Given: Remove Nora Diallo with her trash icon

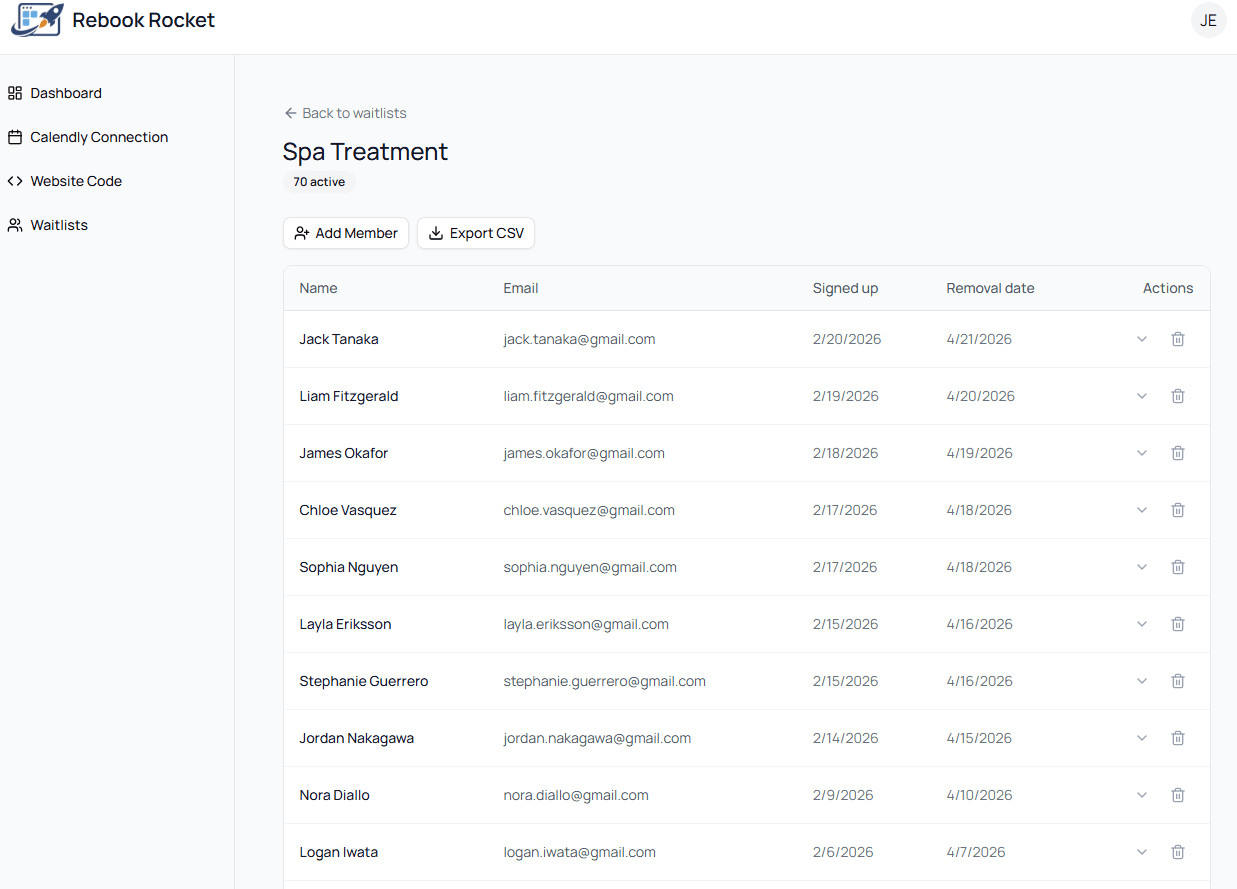Looking at the screenshot, I should (1178, 794).
